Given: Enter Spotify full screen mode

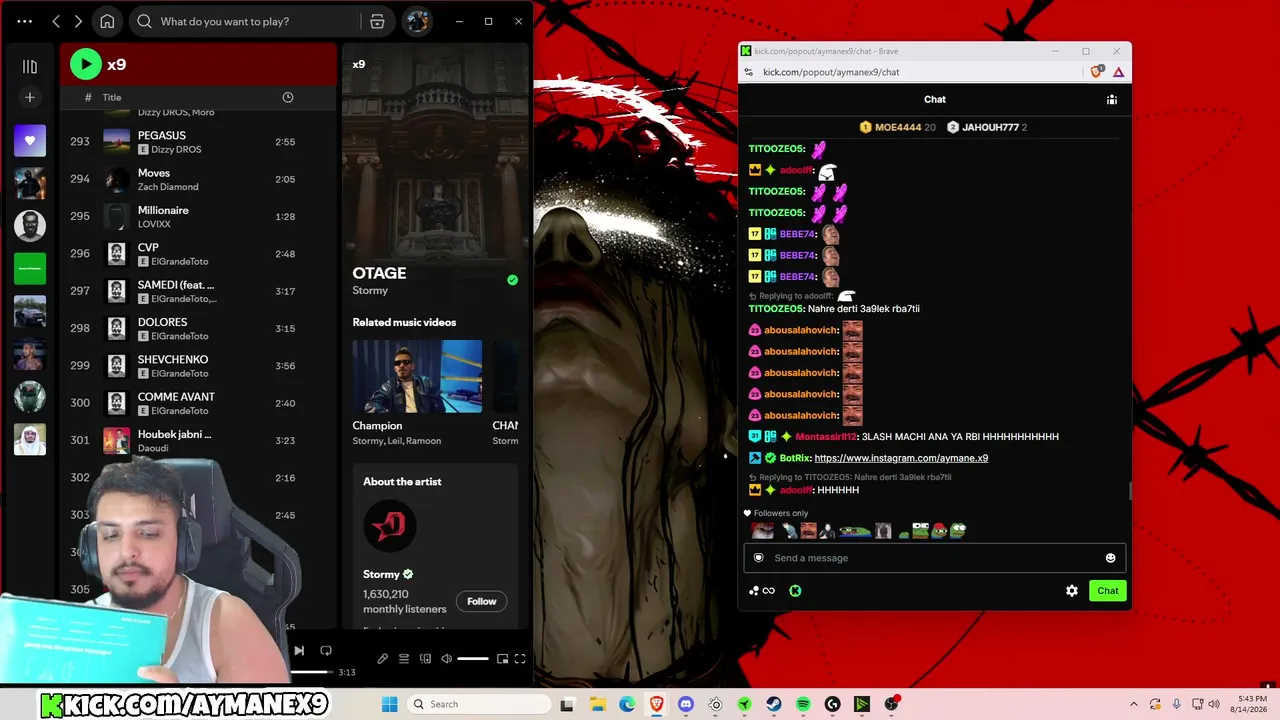Looking at the screenshot, I should (520, 659).
